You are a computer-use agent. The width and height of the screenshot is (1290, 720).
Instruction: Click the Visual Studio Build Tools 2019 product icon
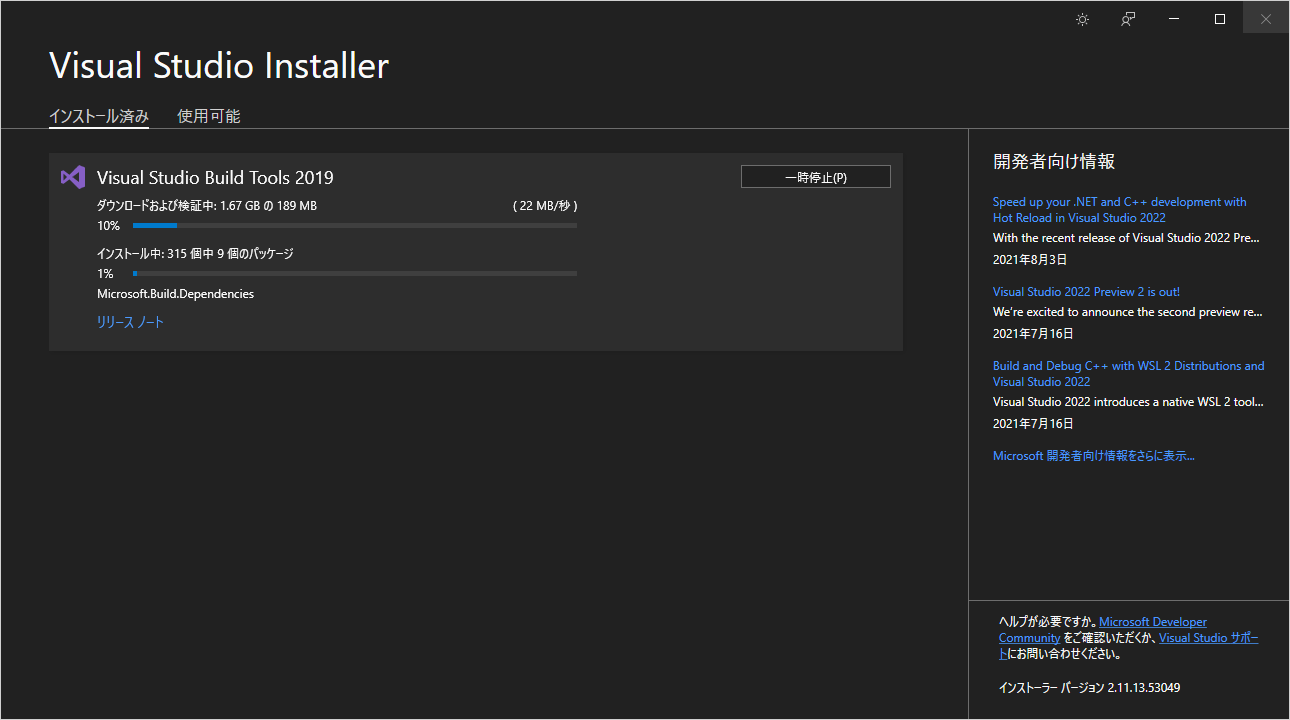tap(71, 177)
